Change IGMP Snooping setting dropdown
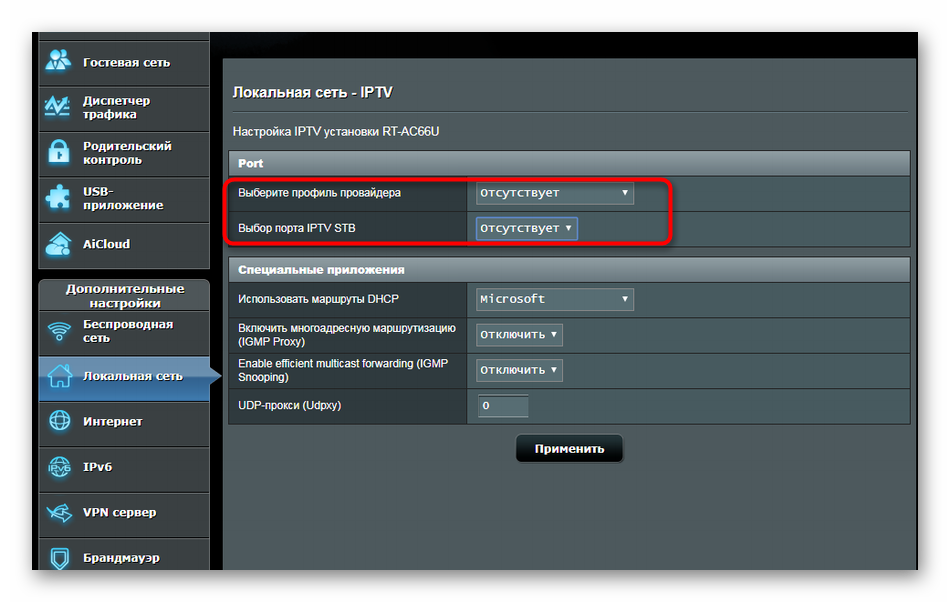Viewport: 950px width, 602px height. (x=518, y=370)
